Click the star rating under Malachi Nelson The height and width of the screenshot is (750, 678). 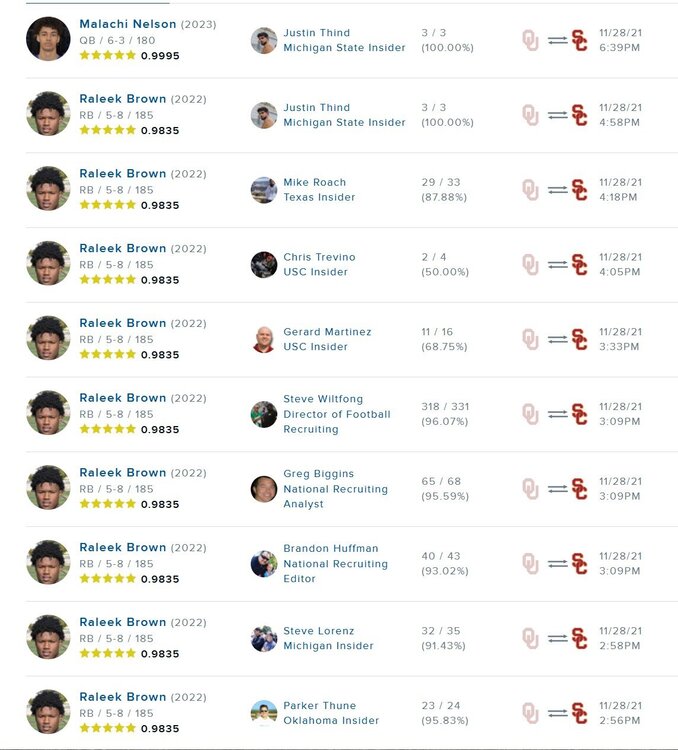(x=107, y=56)
